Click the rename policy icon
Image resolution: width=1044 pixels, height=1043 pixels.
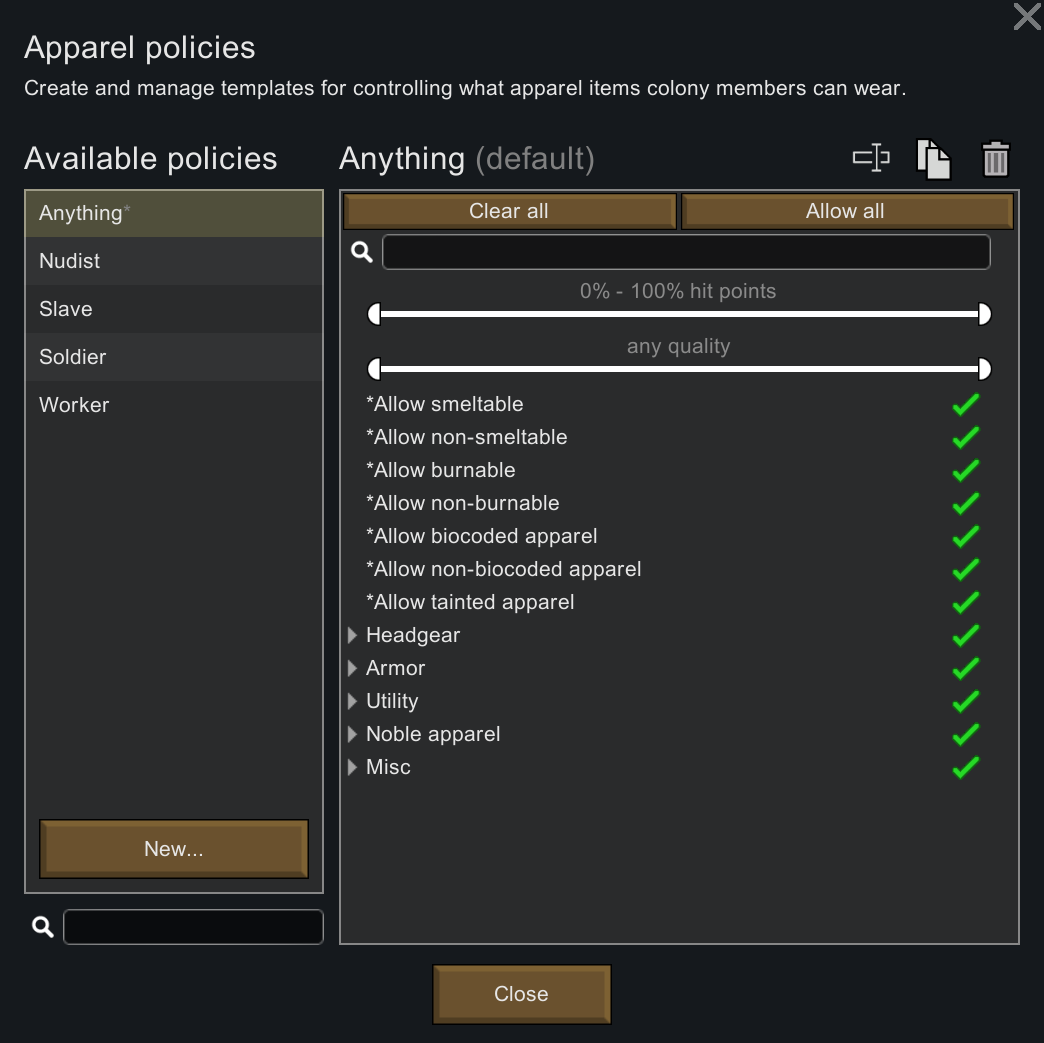point(871,158)
